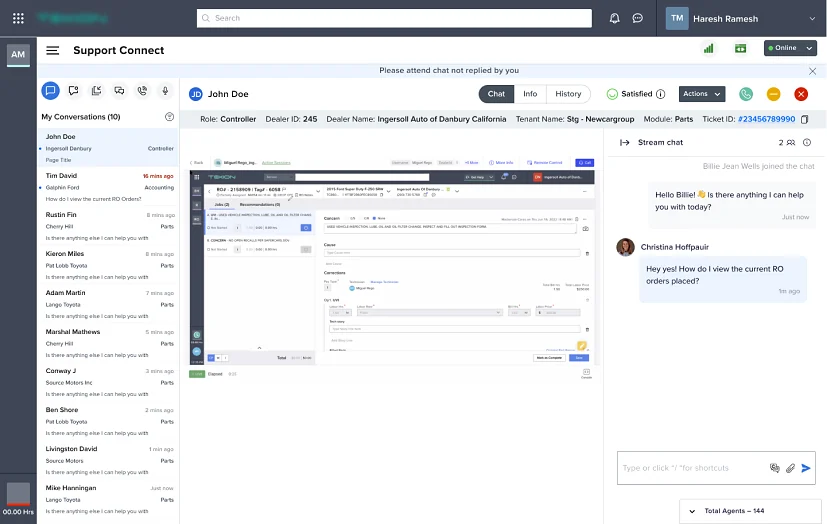Attach a file with the paperclip
Viewport: 827px width, 524px height.
pos(790,468)
